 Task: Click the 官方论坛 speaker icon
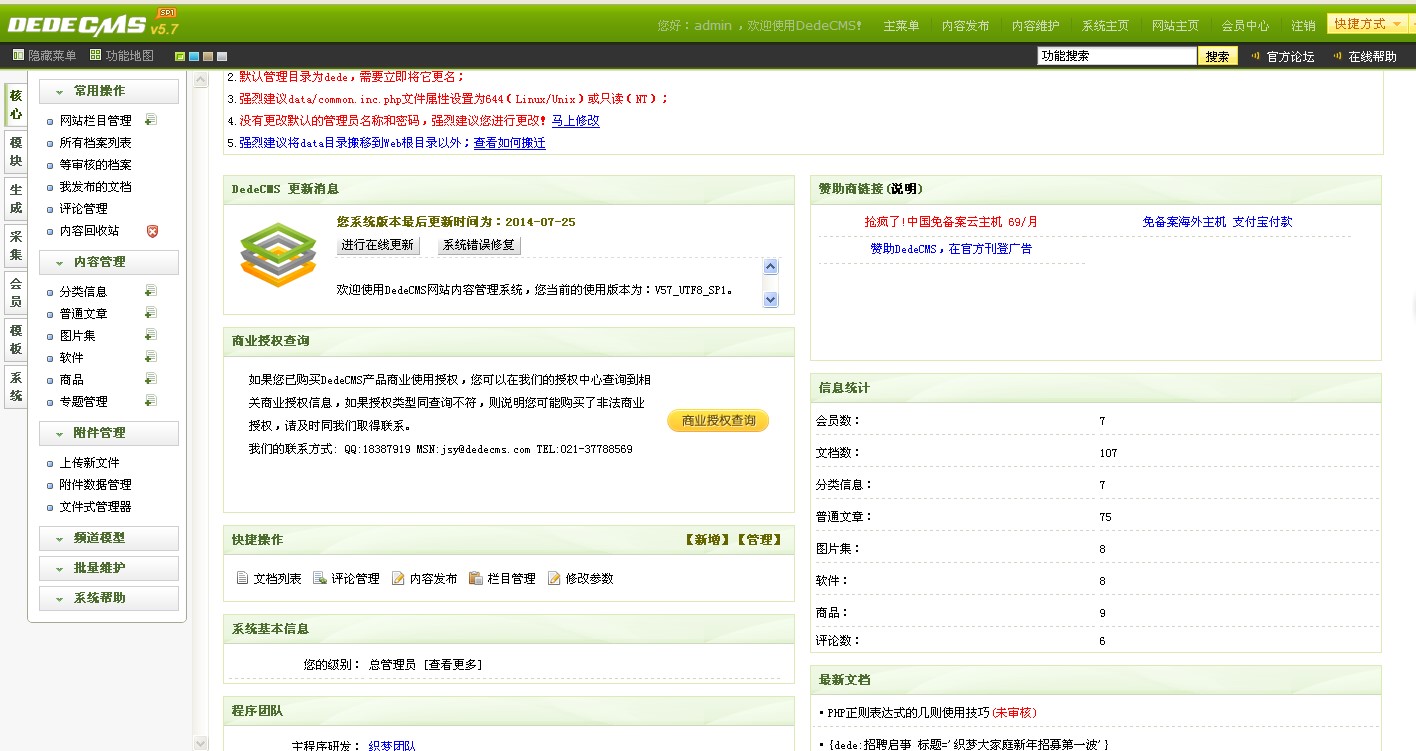point(1256,56)
